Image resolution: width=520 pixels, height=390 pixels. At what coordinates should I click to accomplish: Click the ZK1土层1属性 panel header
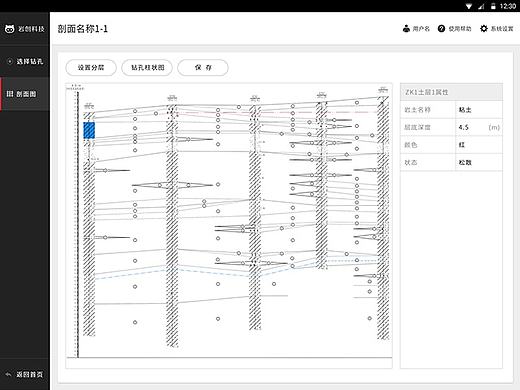(x=451, y=92)
